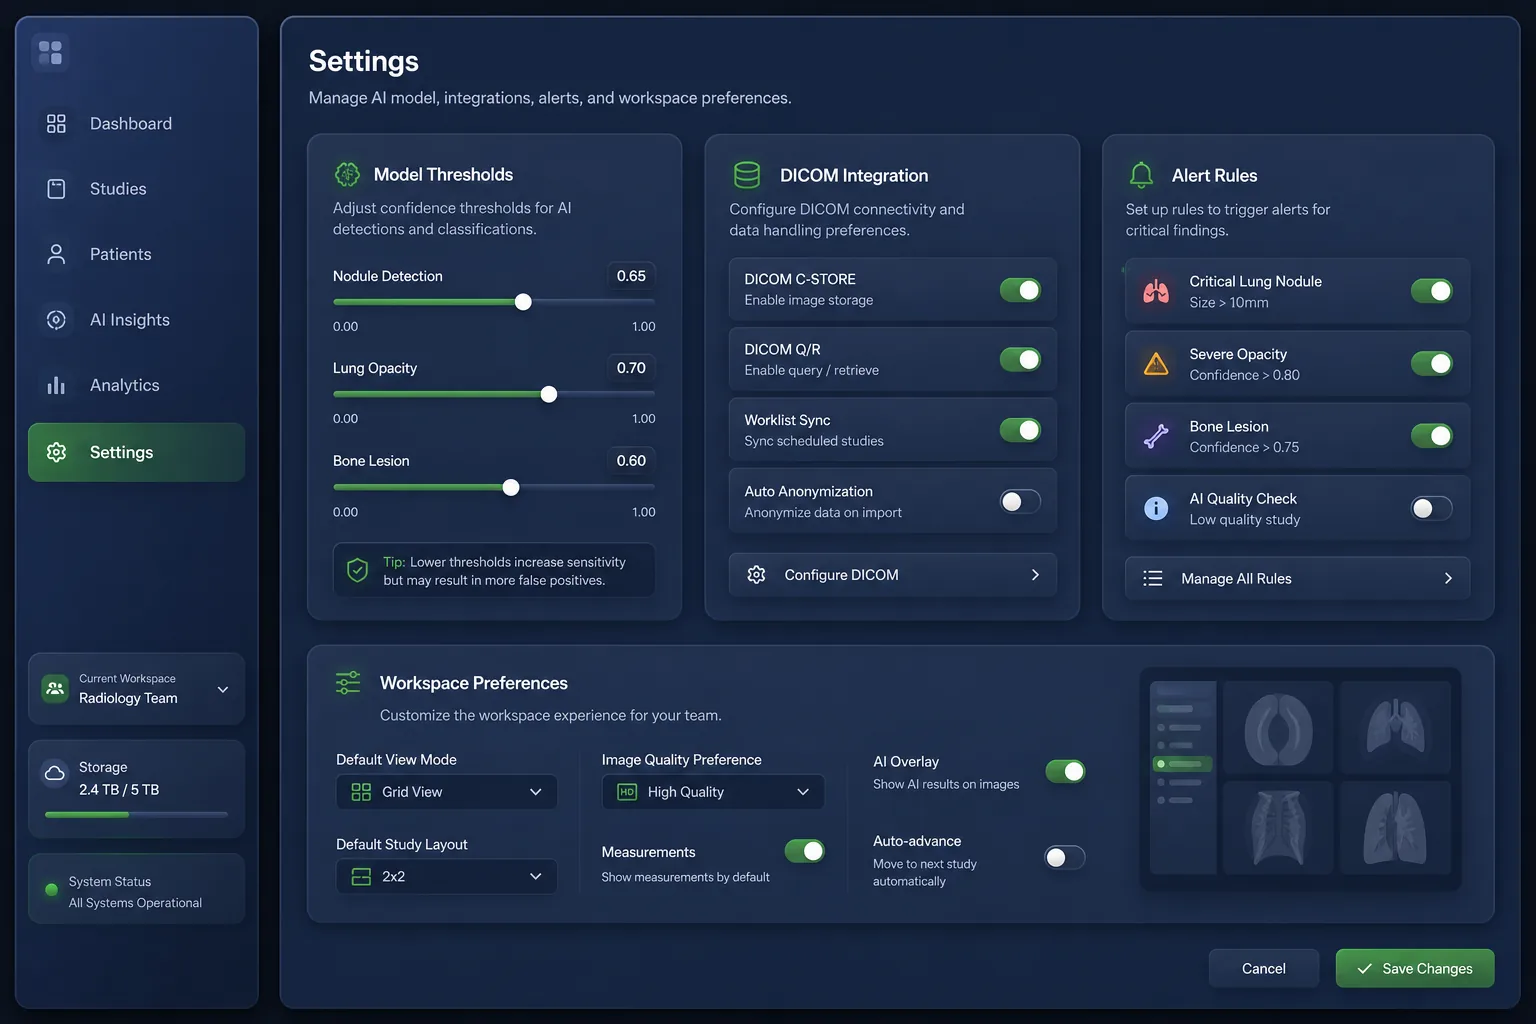Click the Model Thresholds brain icon

[x=347, y=174]
